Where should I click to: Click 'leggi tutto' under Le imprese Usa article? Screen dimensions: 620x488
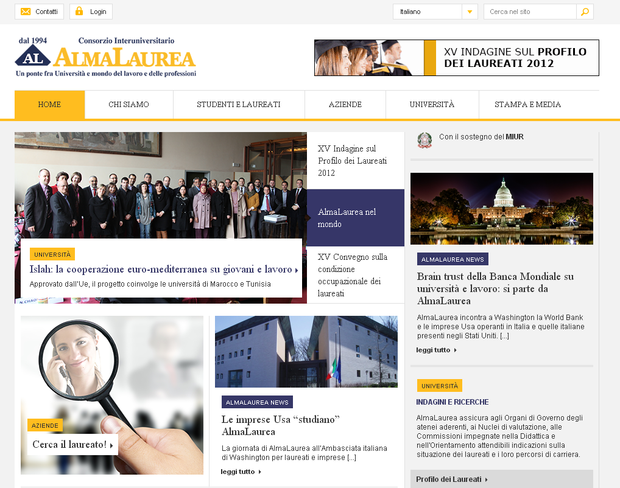click(241, 472)
